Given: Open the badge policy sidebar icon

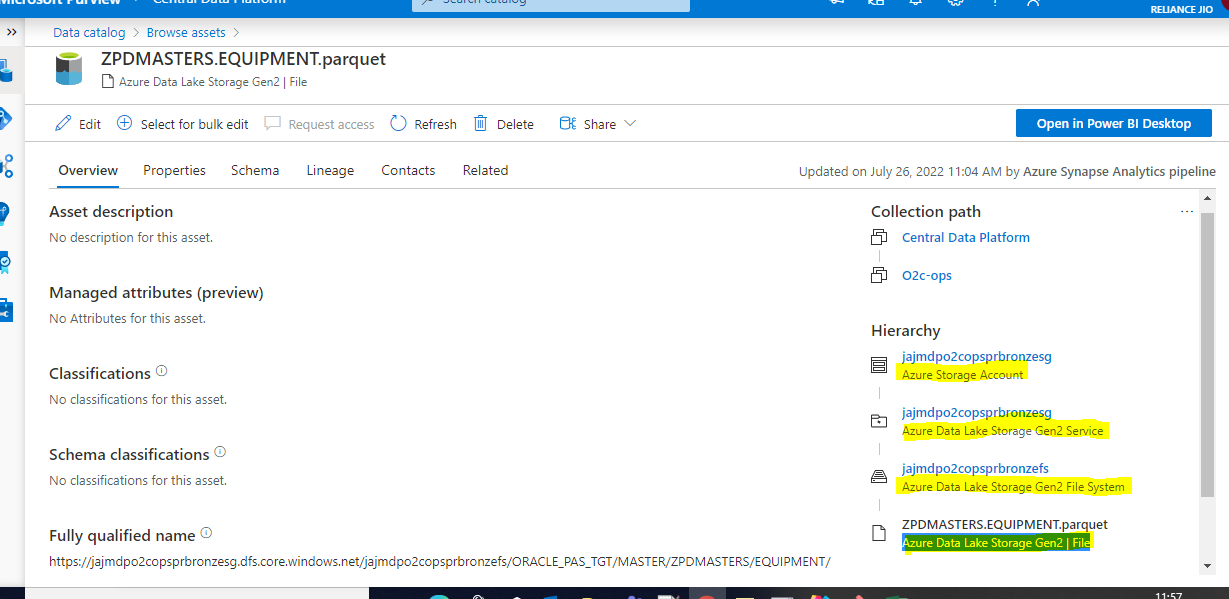Looking at the screenshot, I should coord(5,262).
